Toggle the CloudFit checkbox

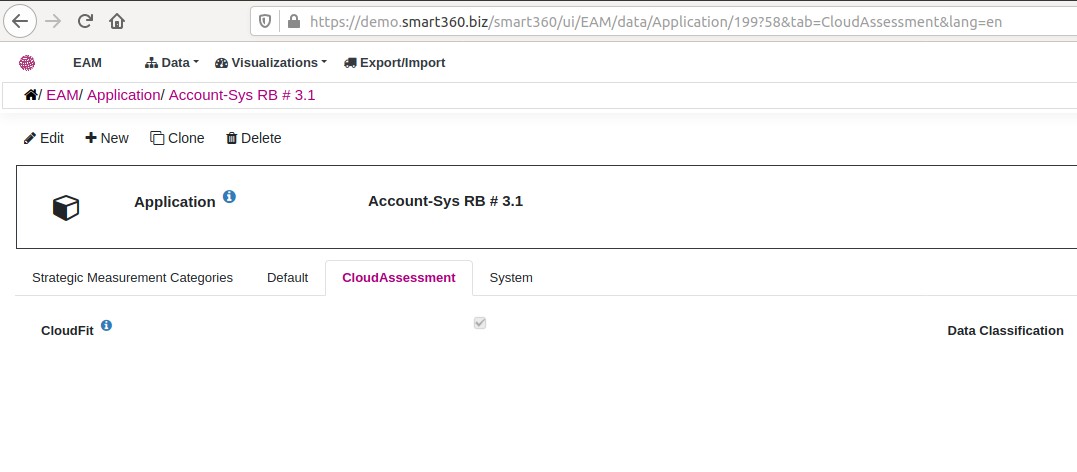pos(480,323)
